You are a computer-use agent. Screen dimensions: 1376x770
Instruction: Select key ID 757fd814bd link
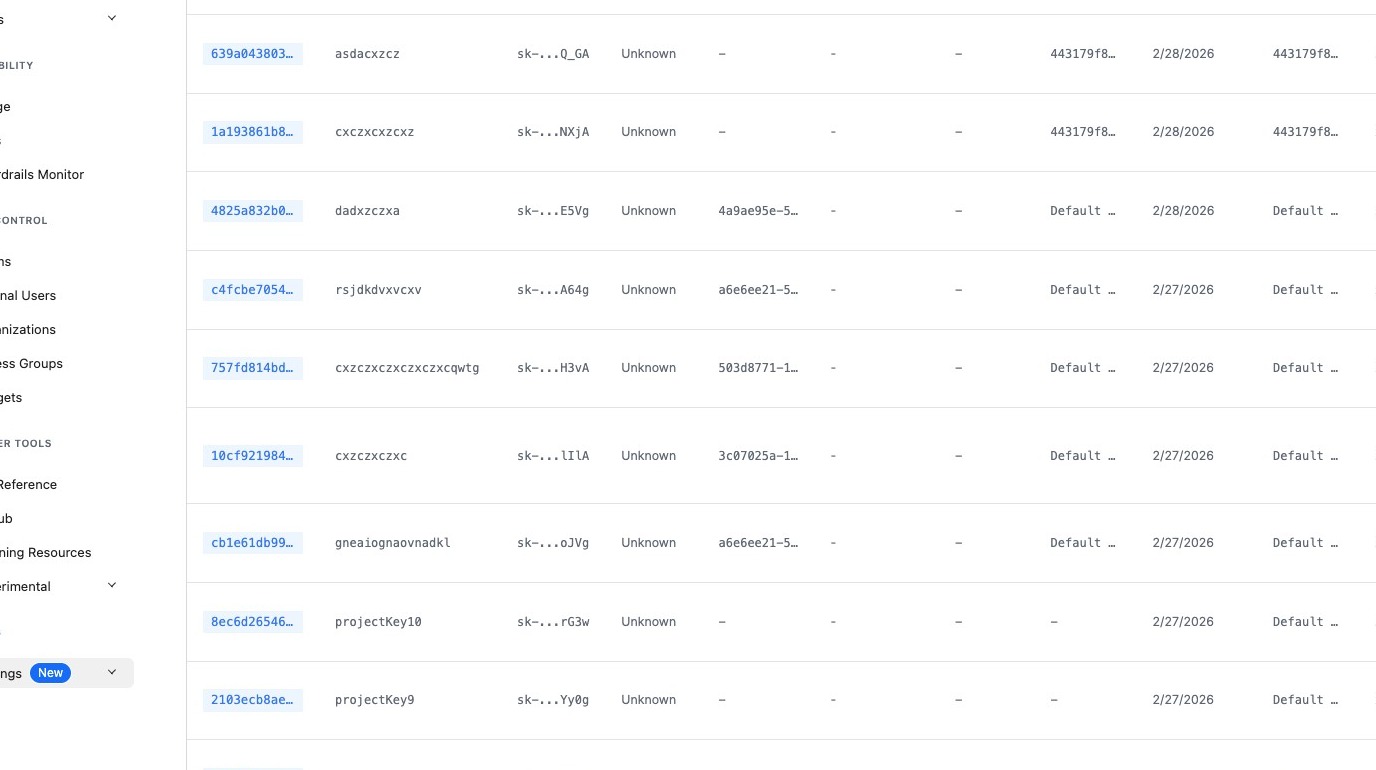coord(252,368)
